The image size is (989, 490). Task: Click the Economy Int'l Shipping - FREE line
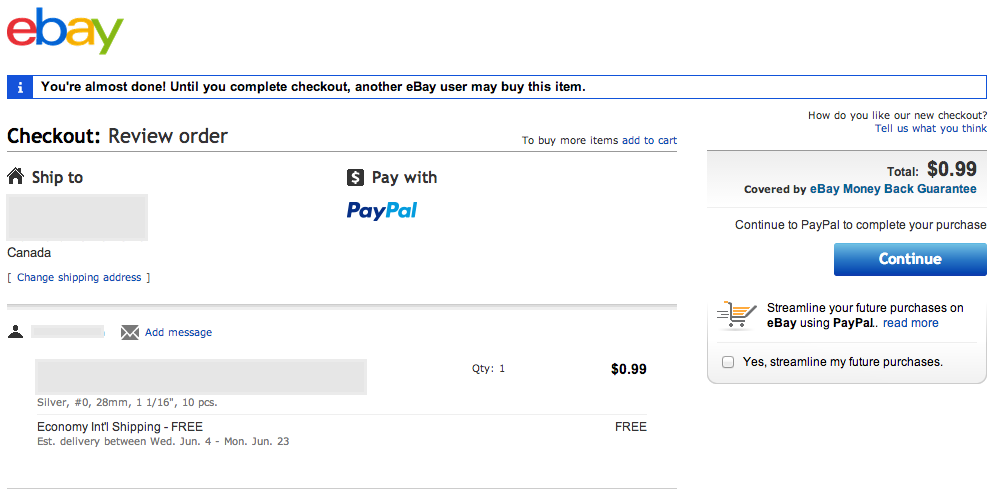coord(119,427)
